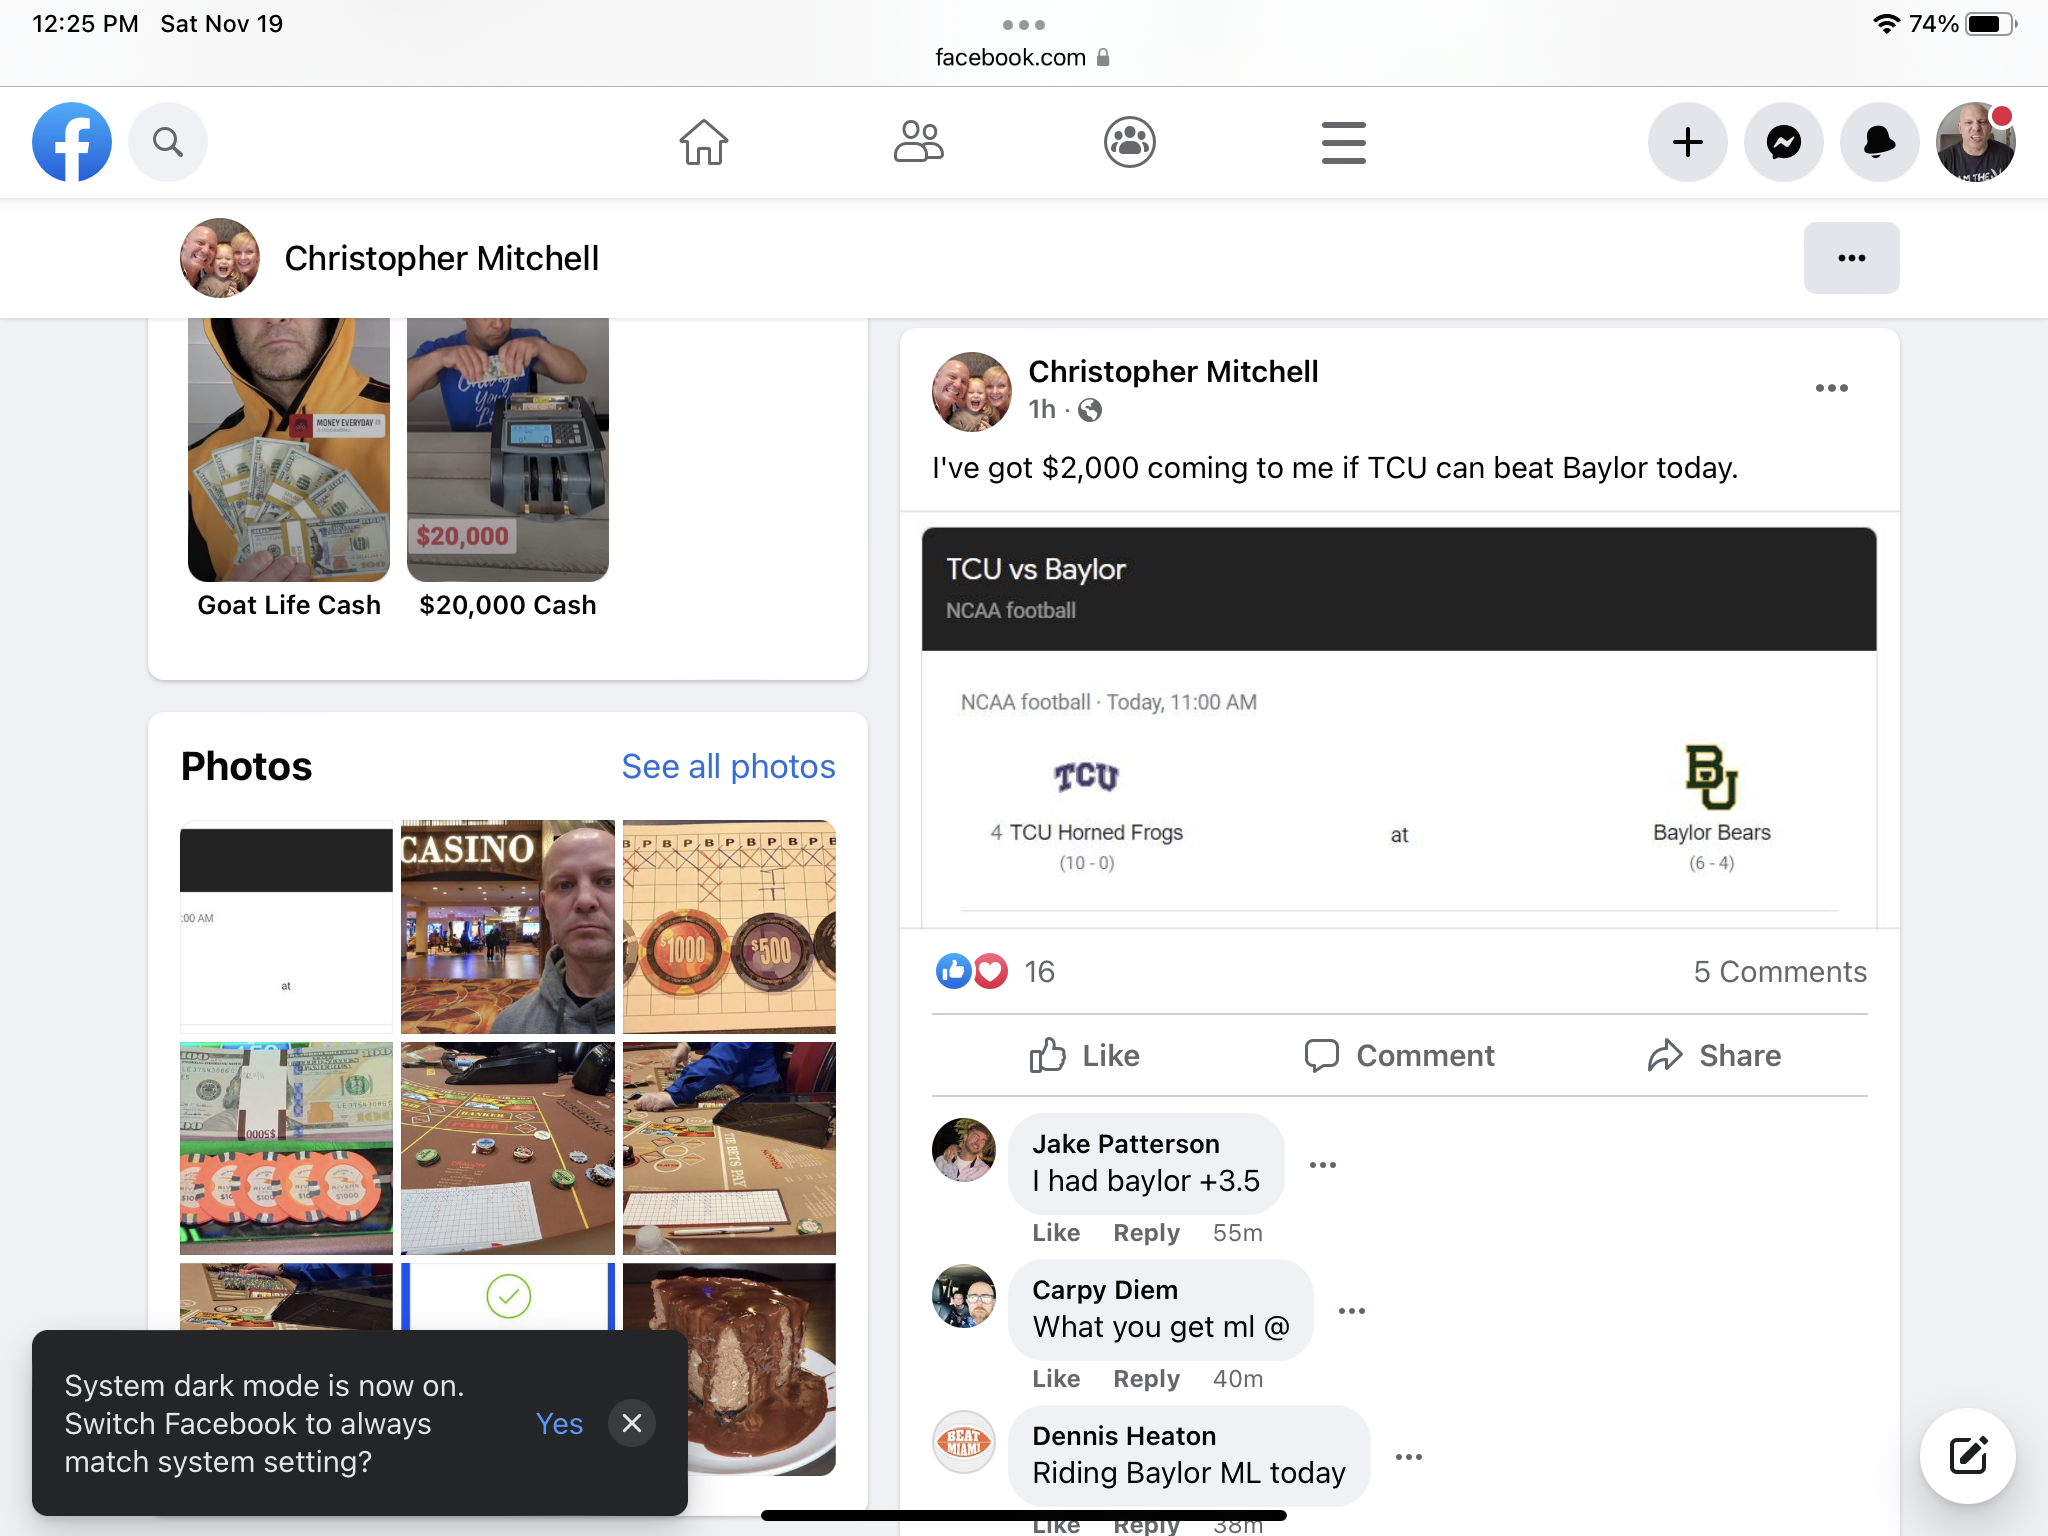Dismiss the dark mode notification
Image resolution: width=2048 pixels, height=1536 pixels.
tap(632, 1423)
